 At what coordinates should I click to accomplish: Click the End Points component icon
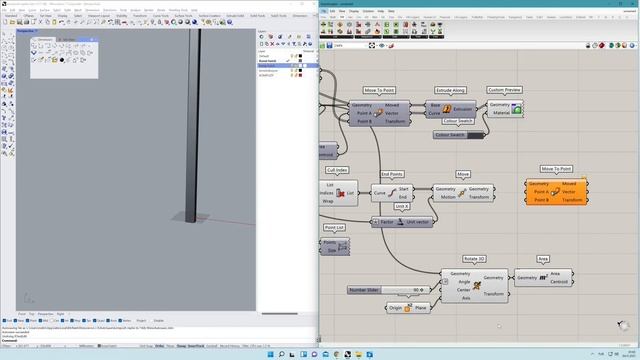pyautogui.click(x=392, y=193)
